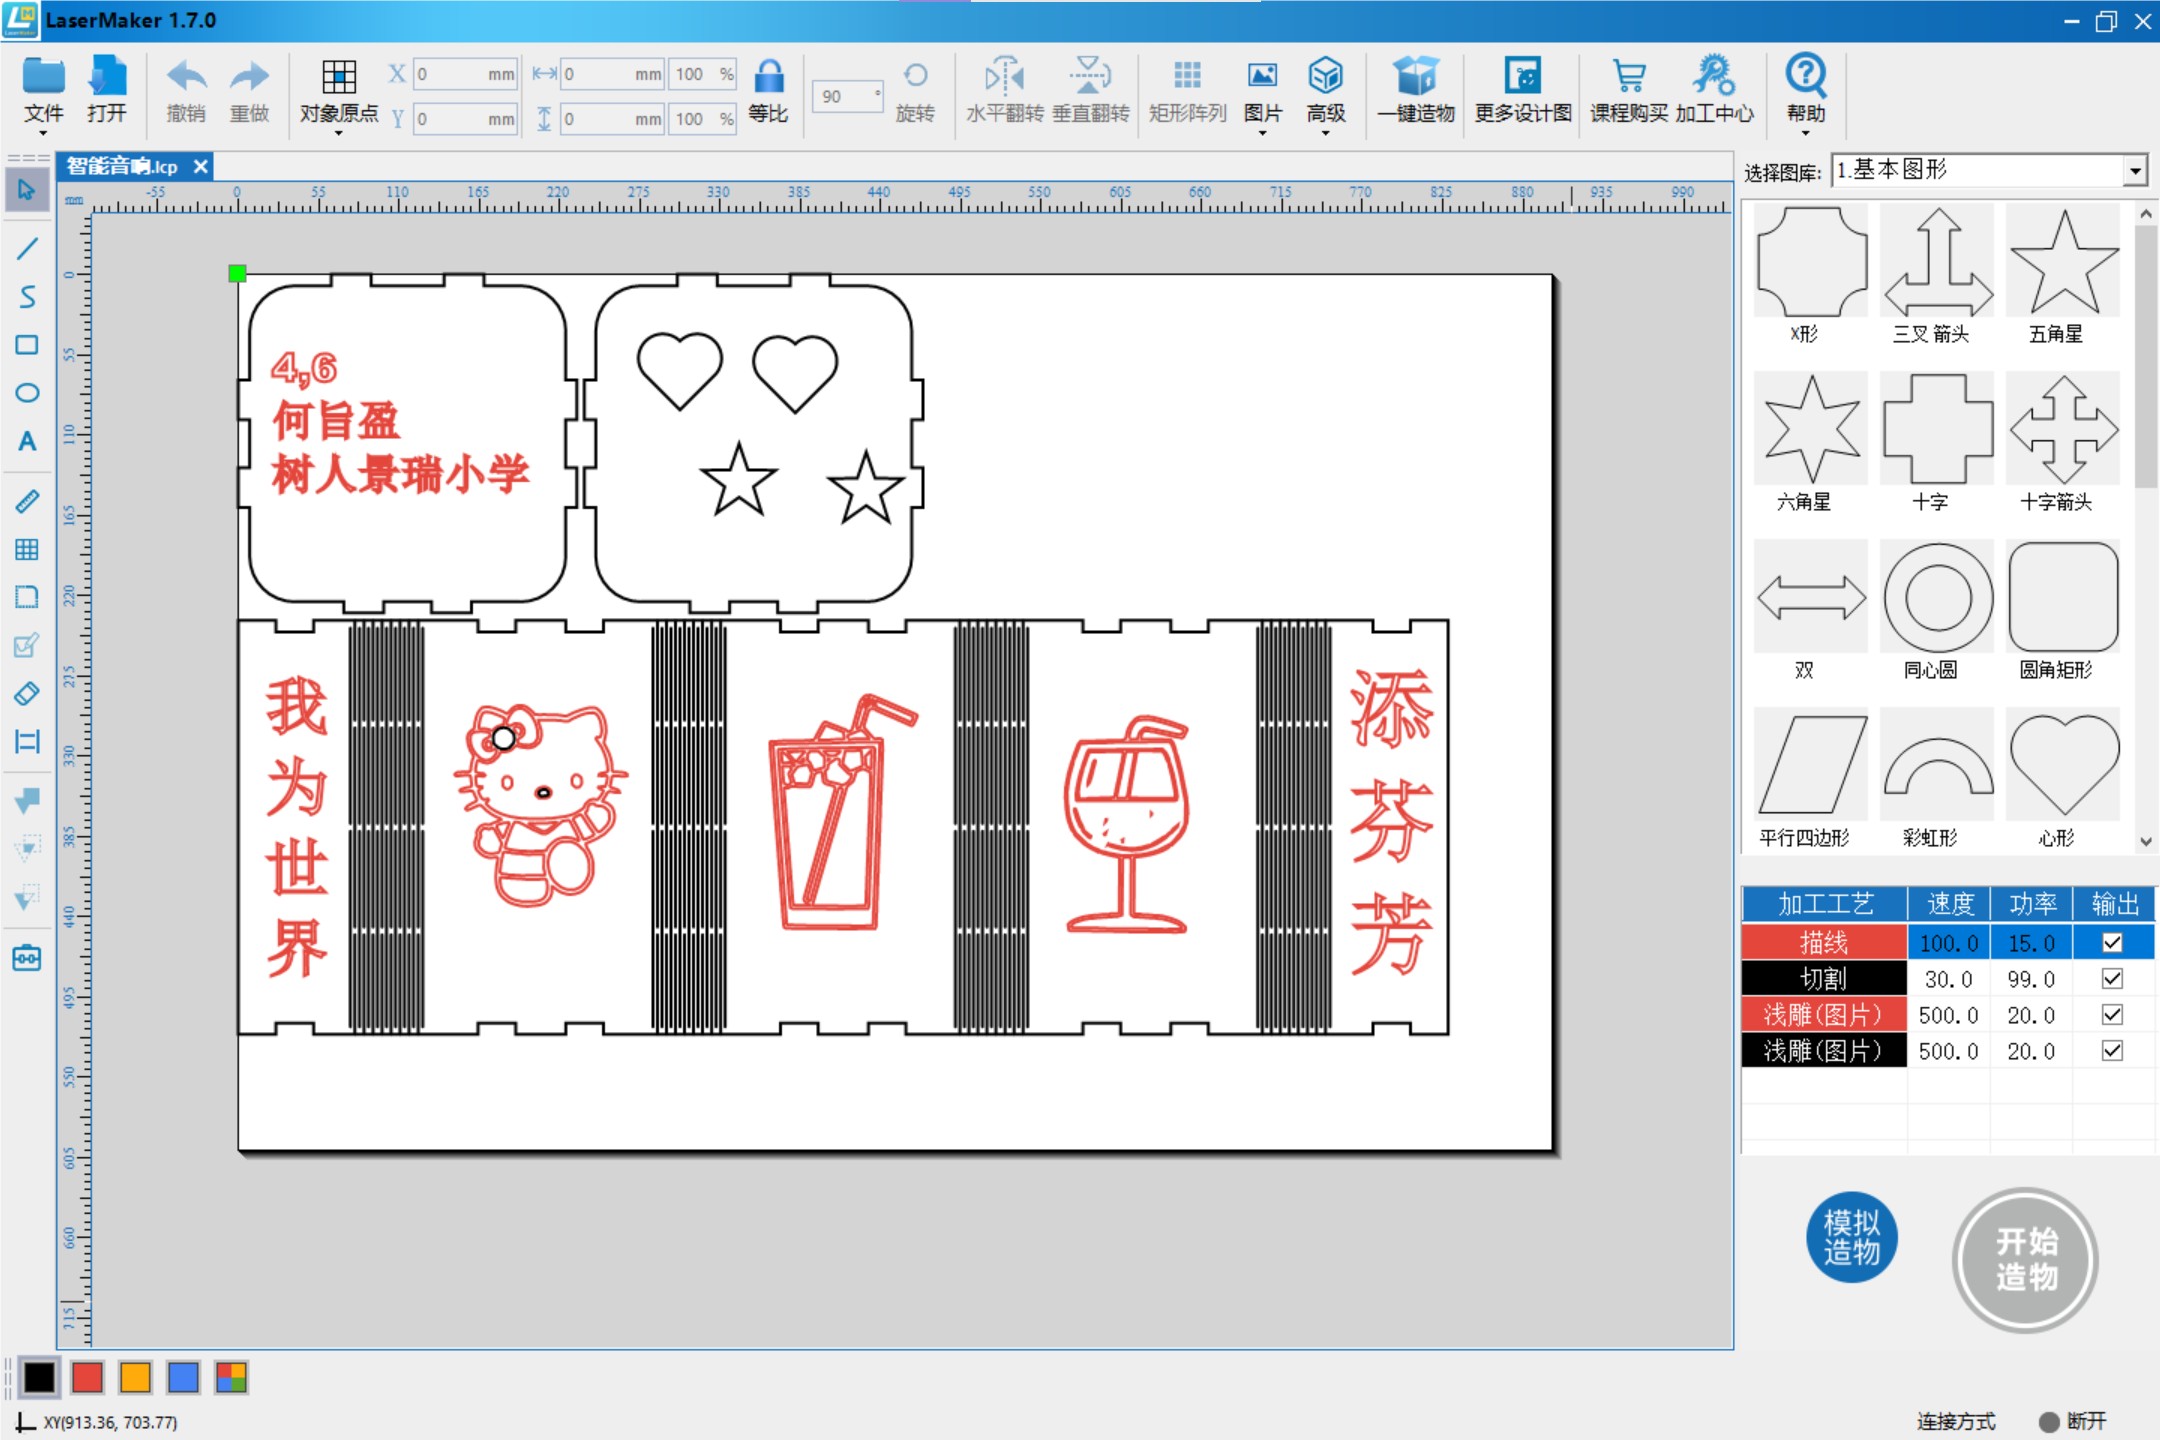
Task: Open 课程购买 course purchase cart
Action: click(x=1629, y=91)
